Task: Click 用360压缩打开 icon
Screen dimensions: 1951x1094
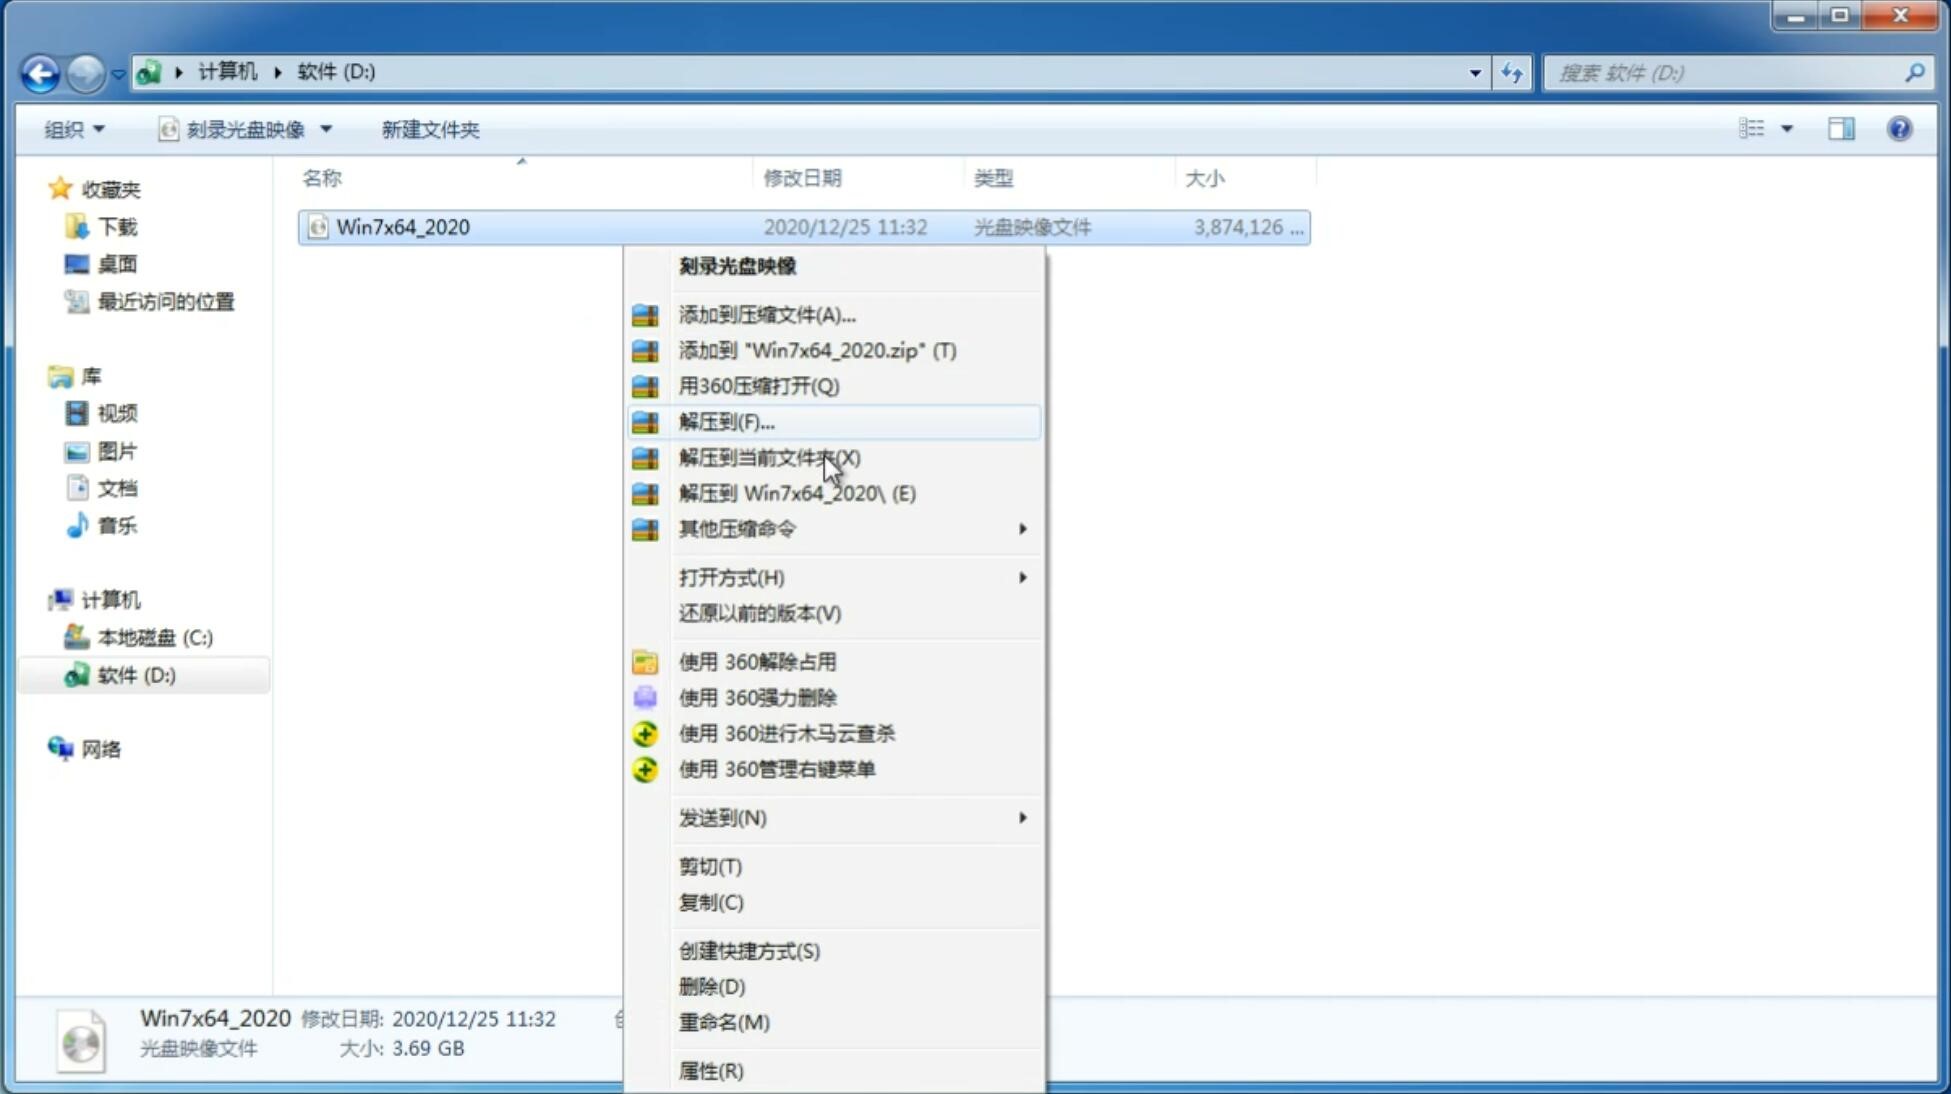Action: pyautogui.click(x=643, y=385)
